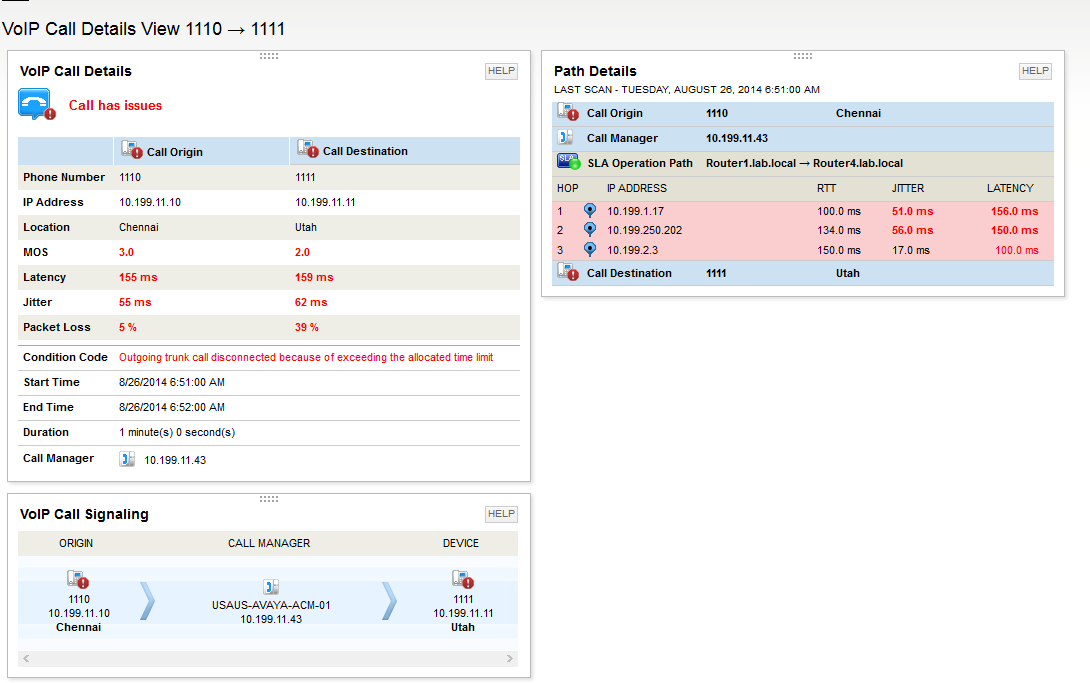Screen dimensions: 1090x683
Task: Open HELP for VoIP Call Signaling
Action: pyautogui.click(x=501, y=514)
